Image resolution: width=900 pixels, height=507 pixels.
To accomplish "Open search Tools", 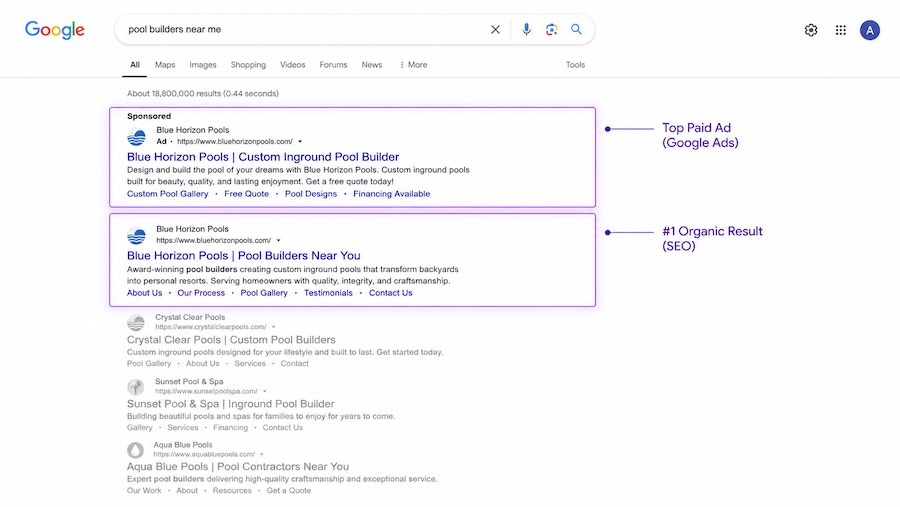I will click(x=575, y=65).
